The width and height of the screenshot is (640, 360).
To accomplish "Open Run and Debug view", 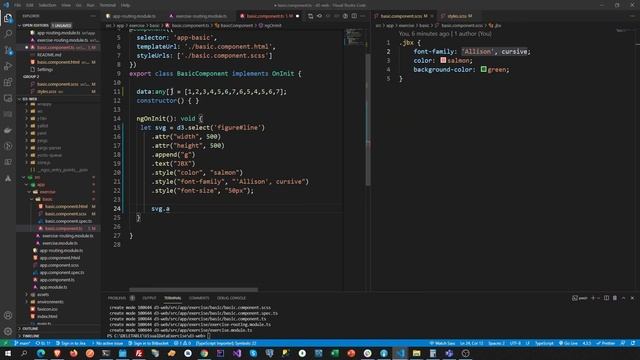I will click(8, 67).
